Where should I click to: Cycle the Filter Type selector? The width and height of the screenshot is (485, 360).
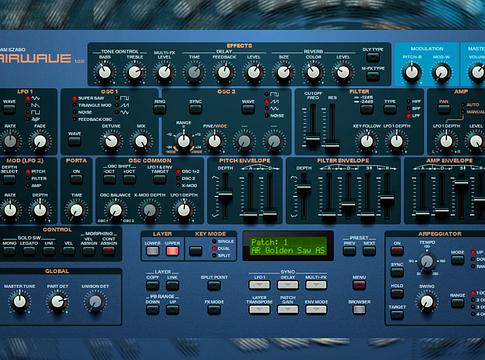point(390,109)
